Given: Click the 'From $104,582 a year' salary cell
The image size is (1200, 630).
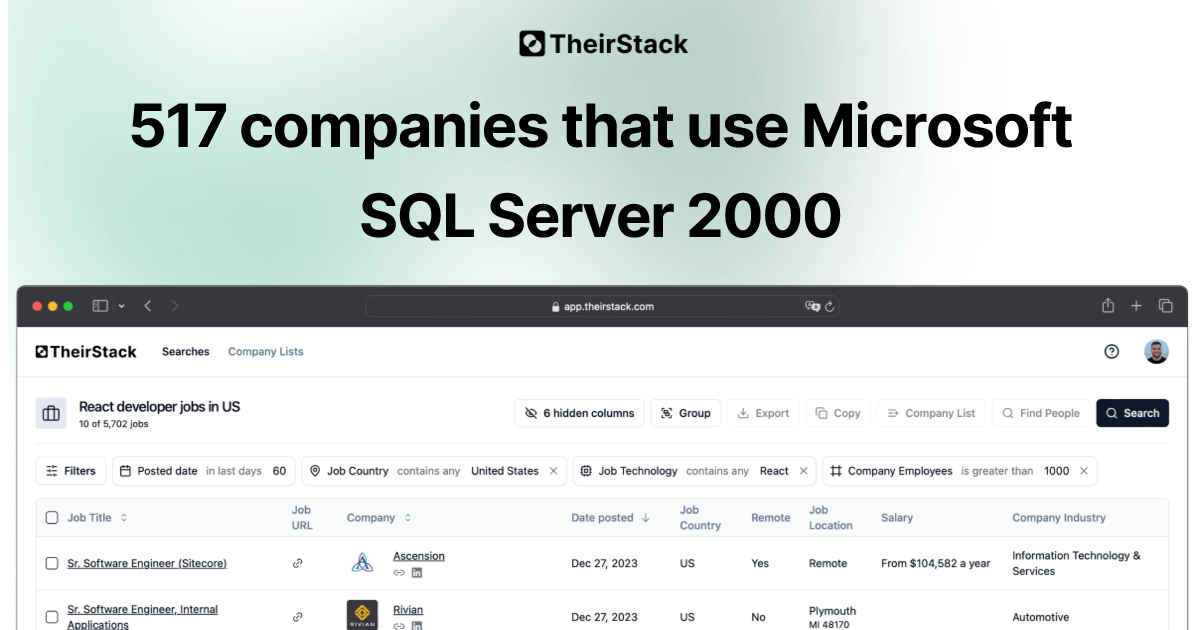Looking at the screenshot, I should click(x=936, y=564).
